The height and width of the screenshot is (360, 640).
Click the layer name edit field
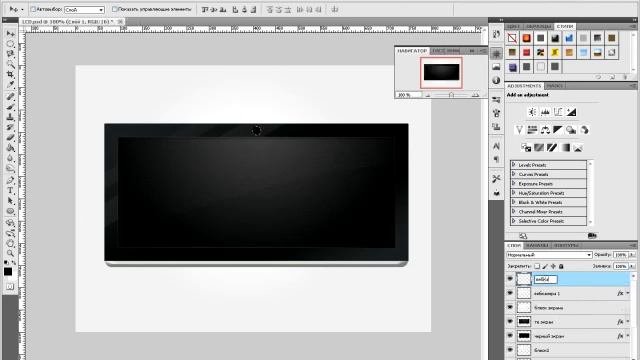point(545,279)
